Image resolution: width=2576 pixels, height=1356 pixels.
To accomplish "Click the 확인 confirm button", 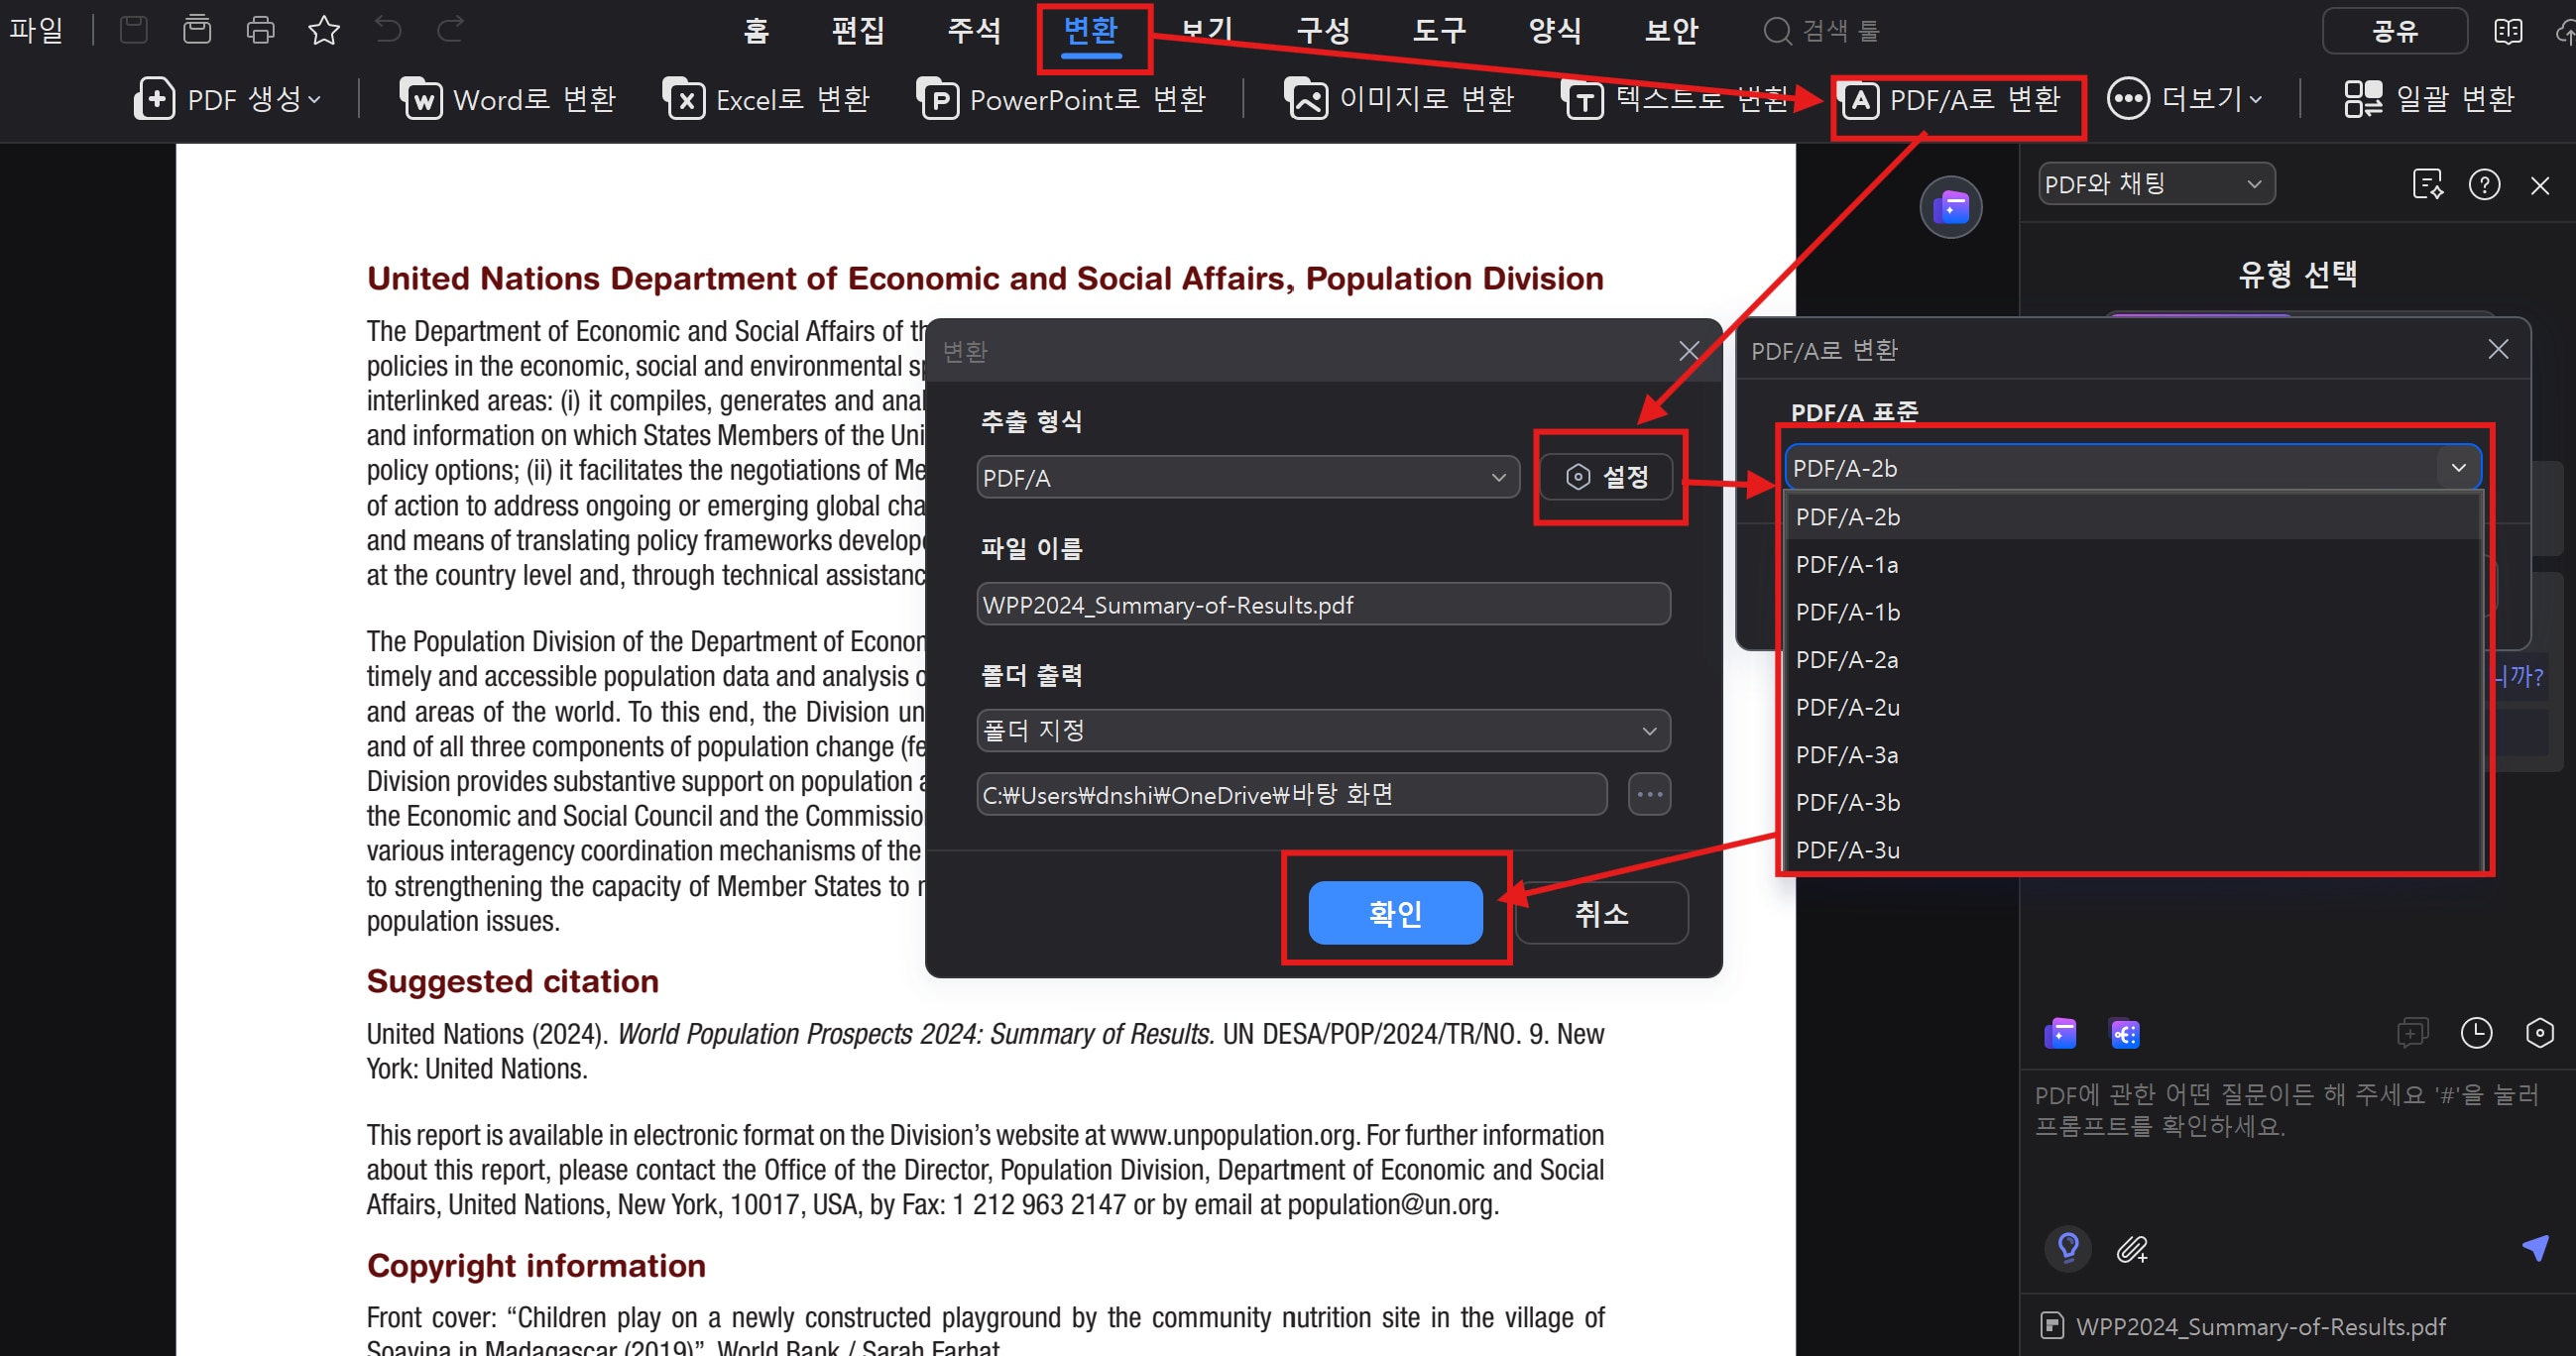I will (1395, 912).
